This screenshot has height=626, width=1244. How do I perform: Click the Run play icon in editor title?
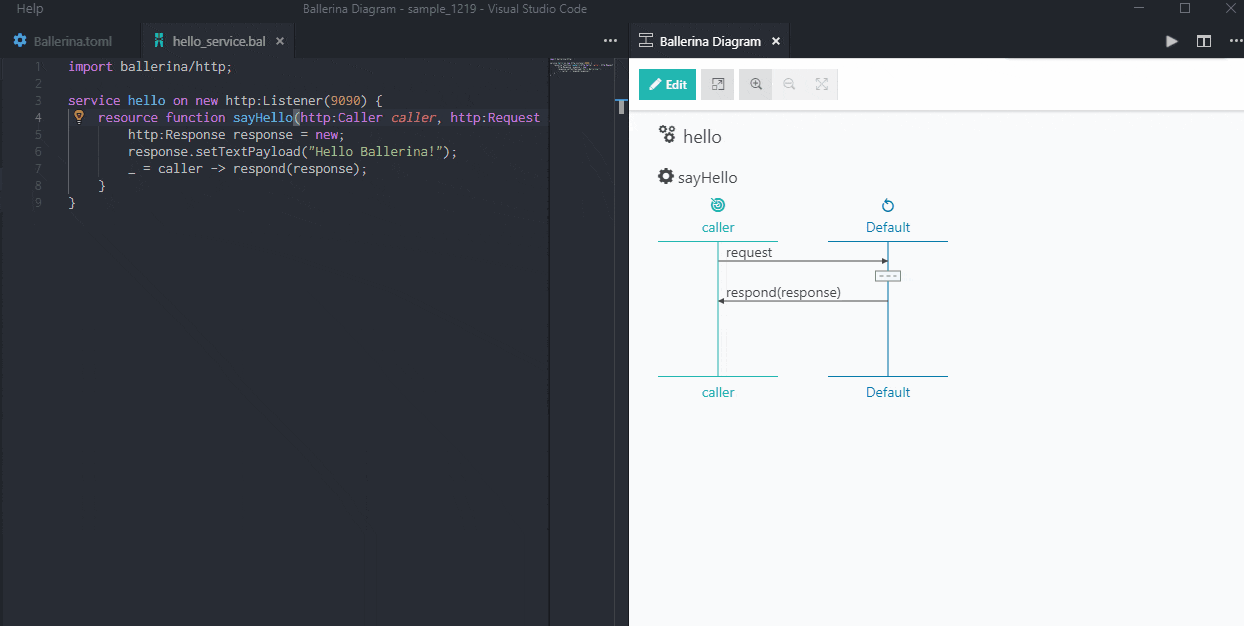(x=1172, y=42)
